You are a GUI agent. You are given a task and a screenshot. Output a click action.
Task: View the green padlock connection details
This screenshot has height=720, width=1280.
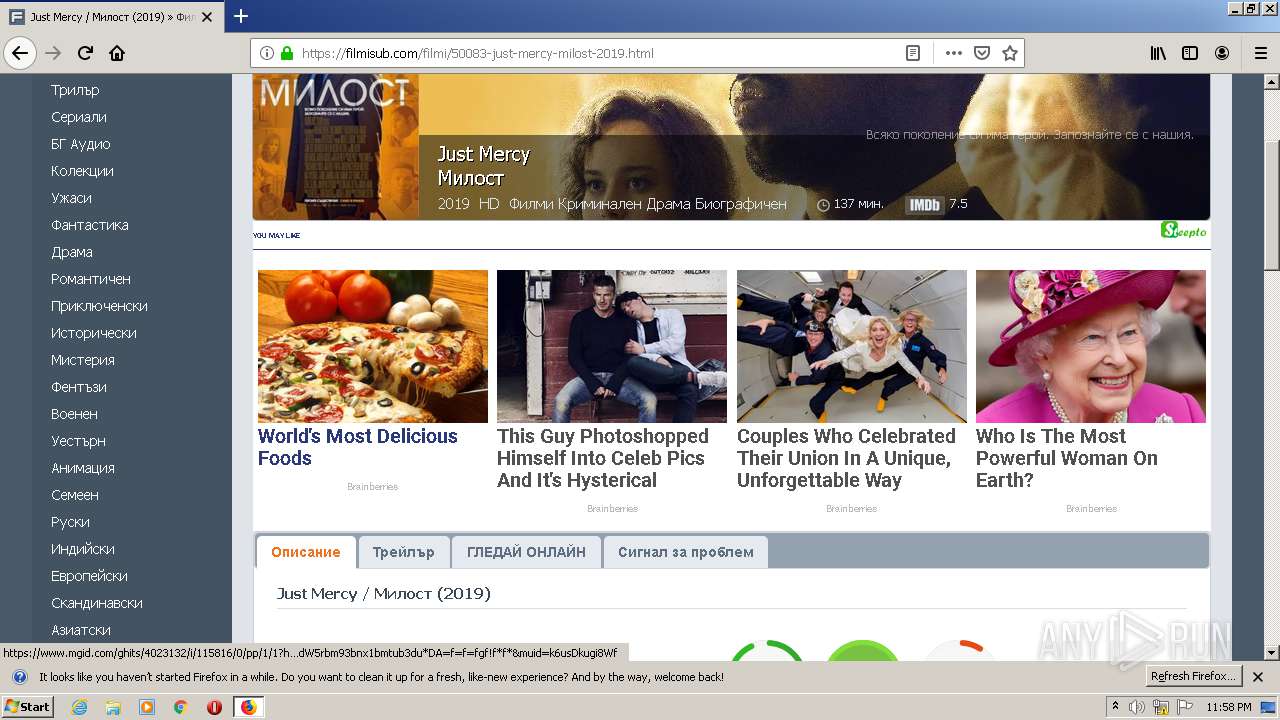point(287,53)
